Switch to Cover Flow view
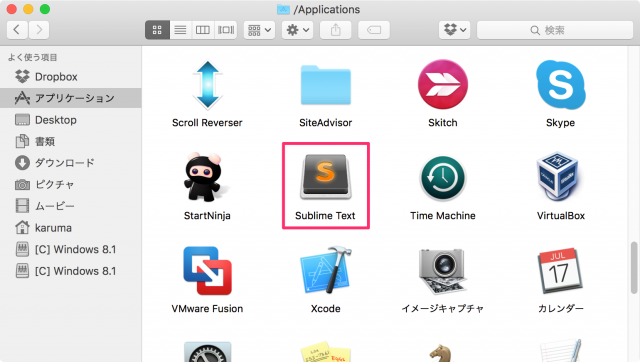Viewport: 640px width, 362px height. [x=226, y=30]
